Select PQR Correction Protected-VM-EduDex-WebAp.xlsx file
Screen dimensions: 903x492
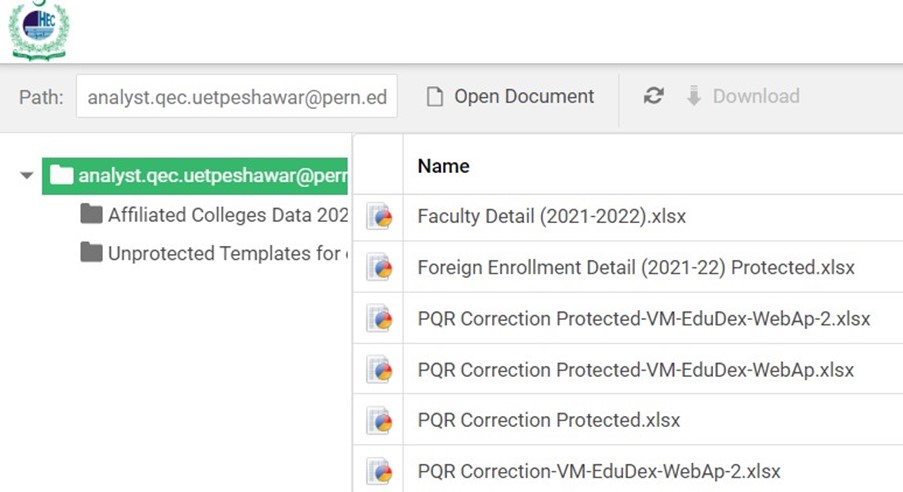635,370
